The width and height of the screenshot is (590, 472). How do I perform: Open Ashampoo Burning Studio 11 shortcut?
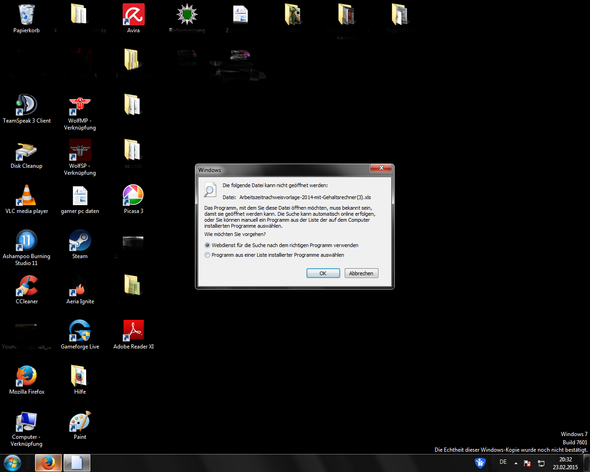click(x=26, y=247)
